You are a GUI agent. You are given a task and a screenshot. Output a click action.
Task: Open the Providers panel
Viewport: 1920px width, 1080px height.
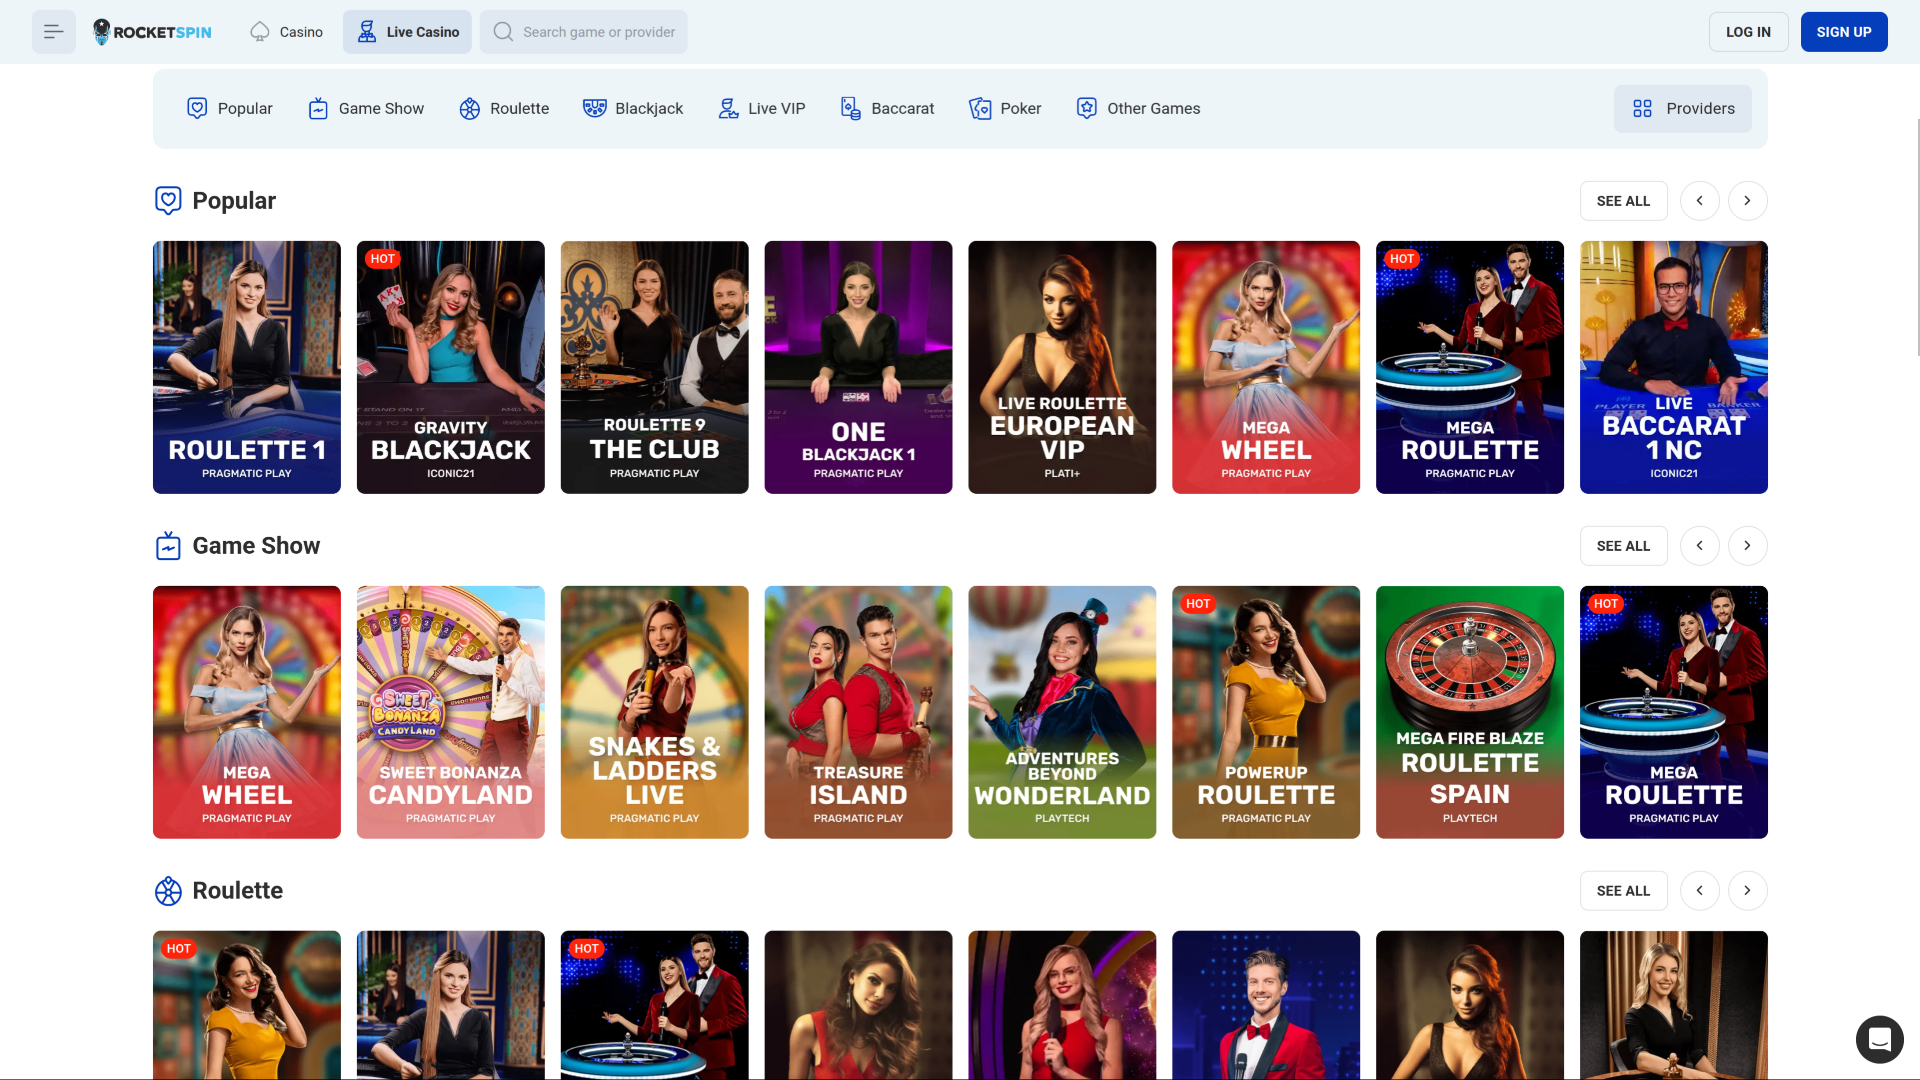(x=1682, y=108)
